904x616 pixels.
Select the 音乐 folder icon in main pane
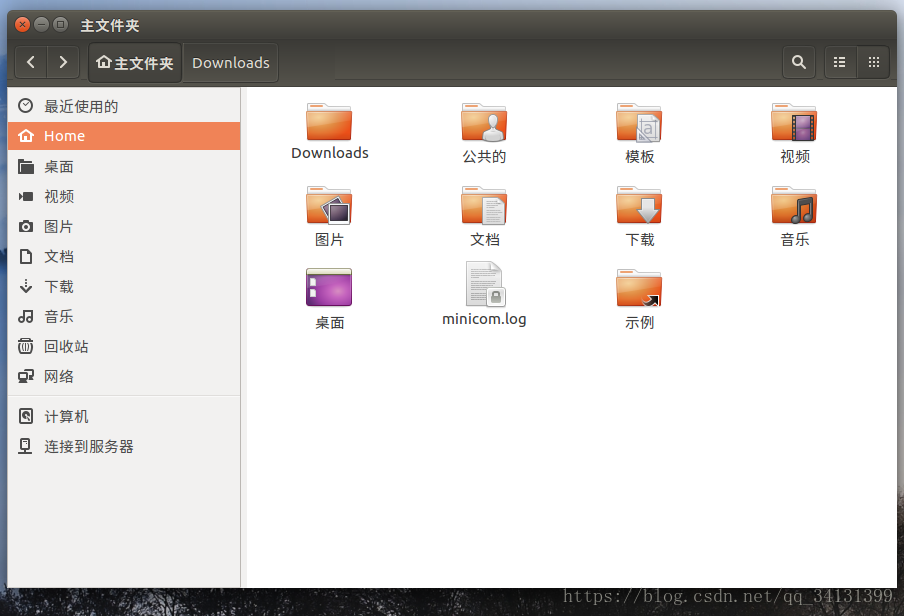pos(794,205)
